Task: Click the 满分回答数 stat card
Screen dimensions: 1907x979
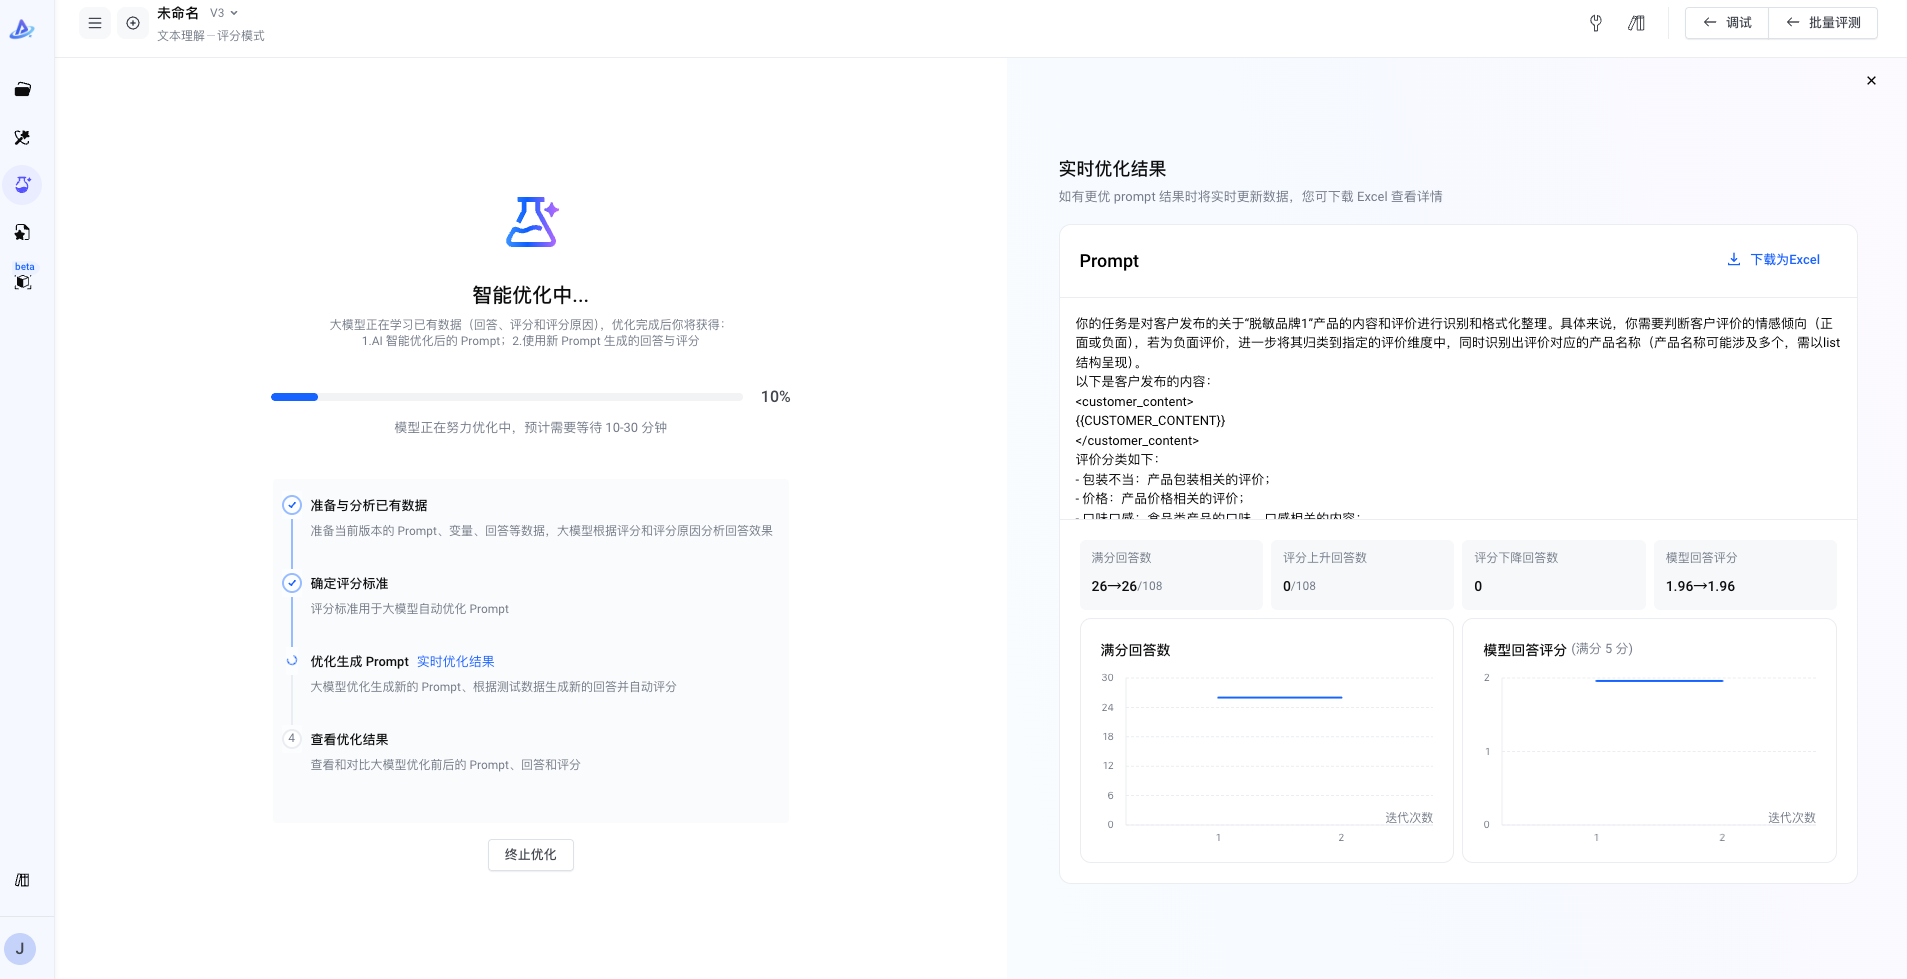Action: [x=1171, y=574]
